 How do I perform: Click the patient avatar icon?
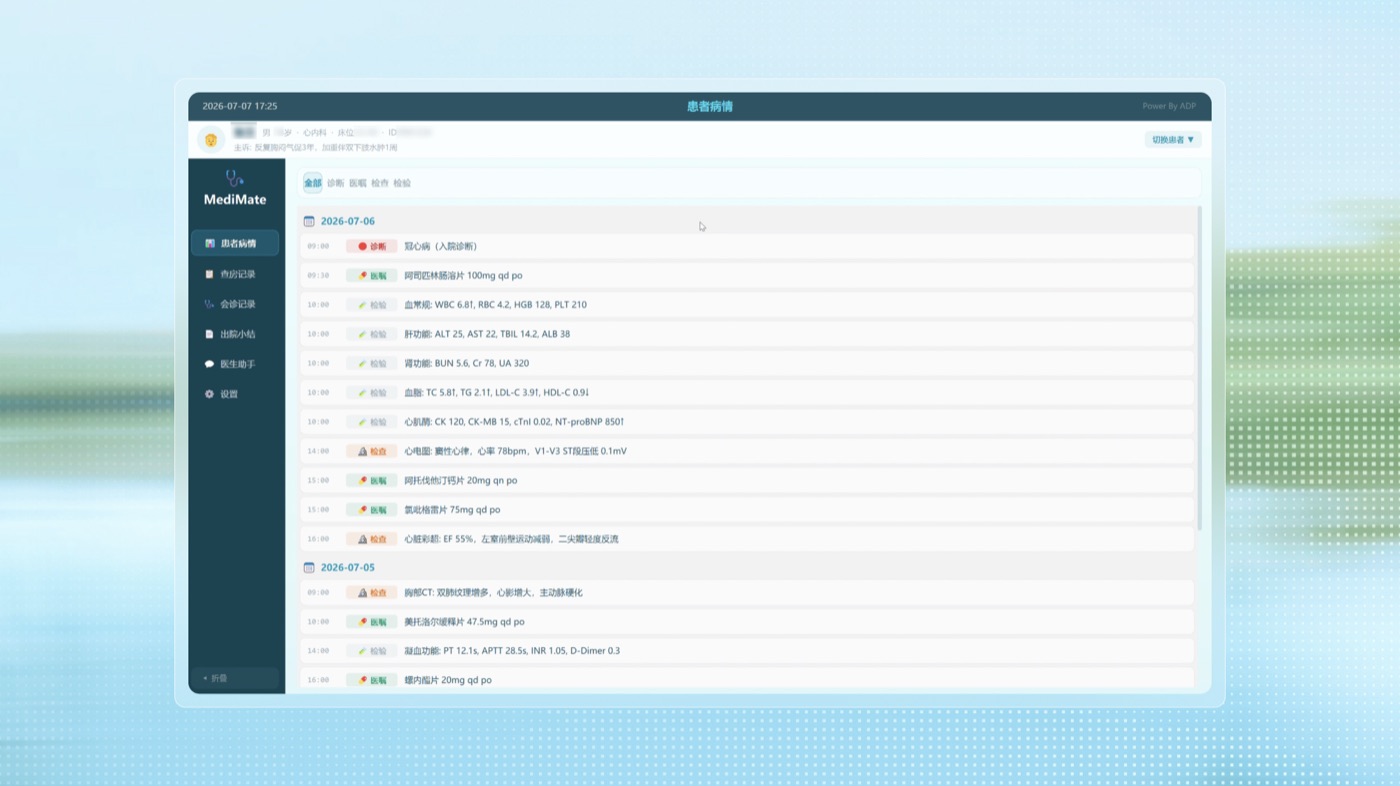[211, 140]
